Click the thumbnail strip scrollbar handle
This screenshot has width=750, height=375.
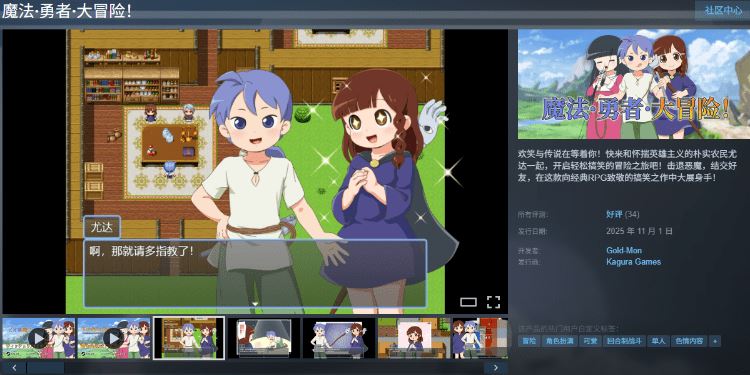coord(45,368)
